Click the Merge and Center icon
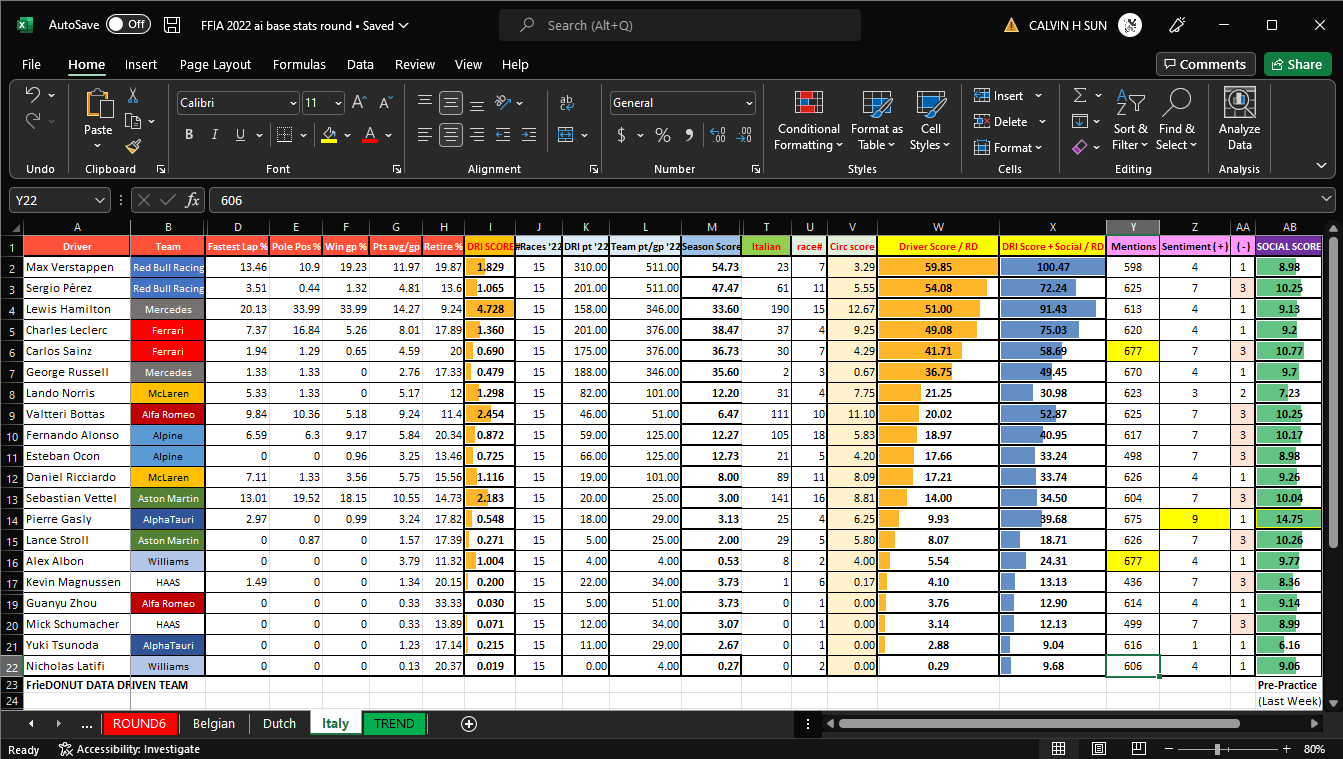 (566, 135)
